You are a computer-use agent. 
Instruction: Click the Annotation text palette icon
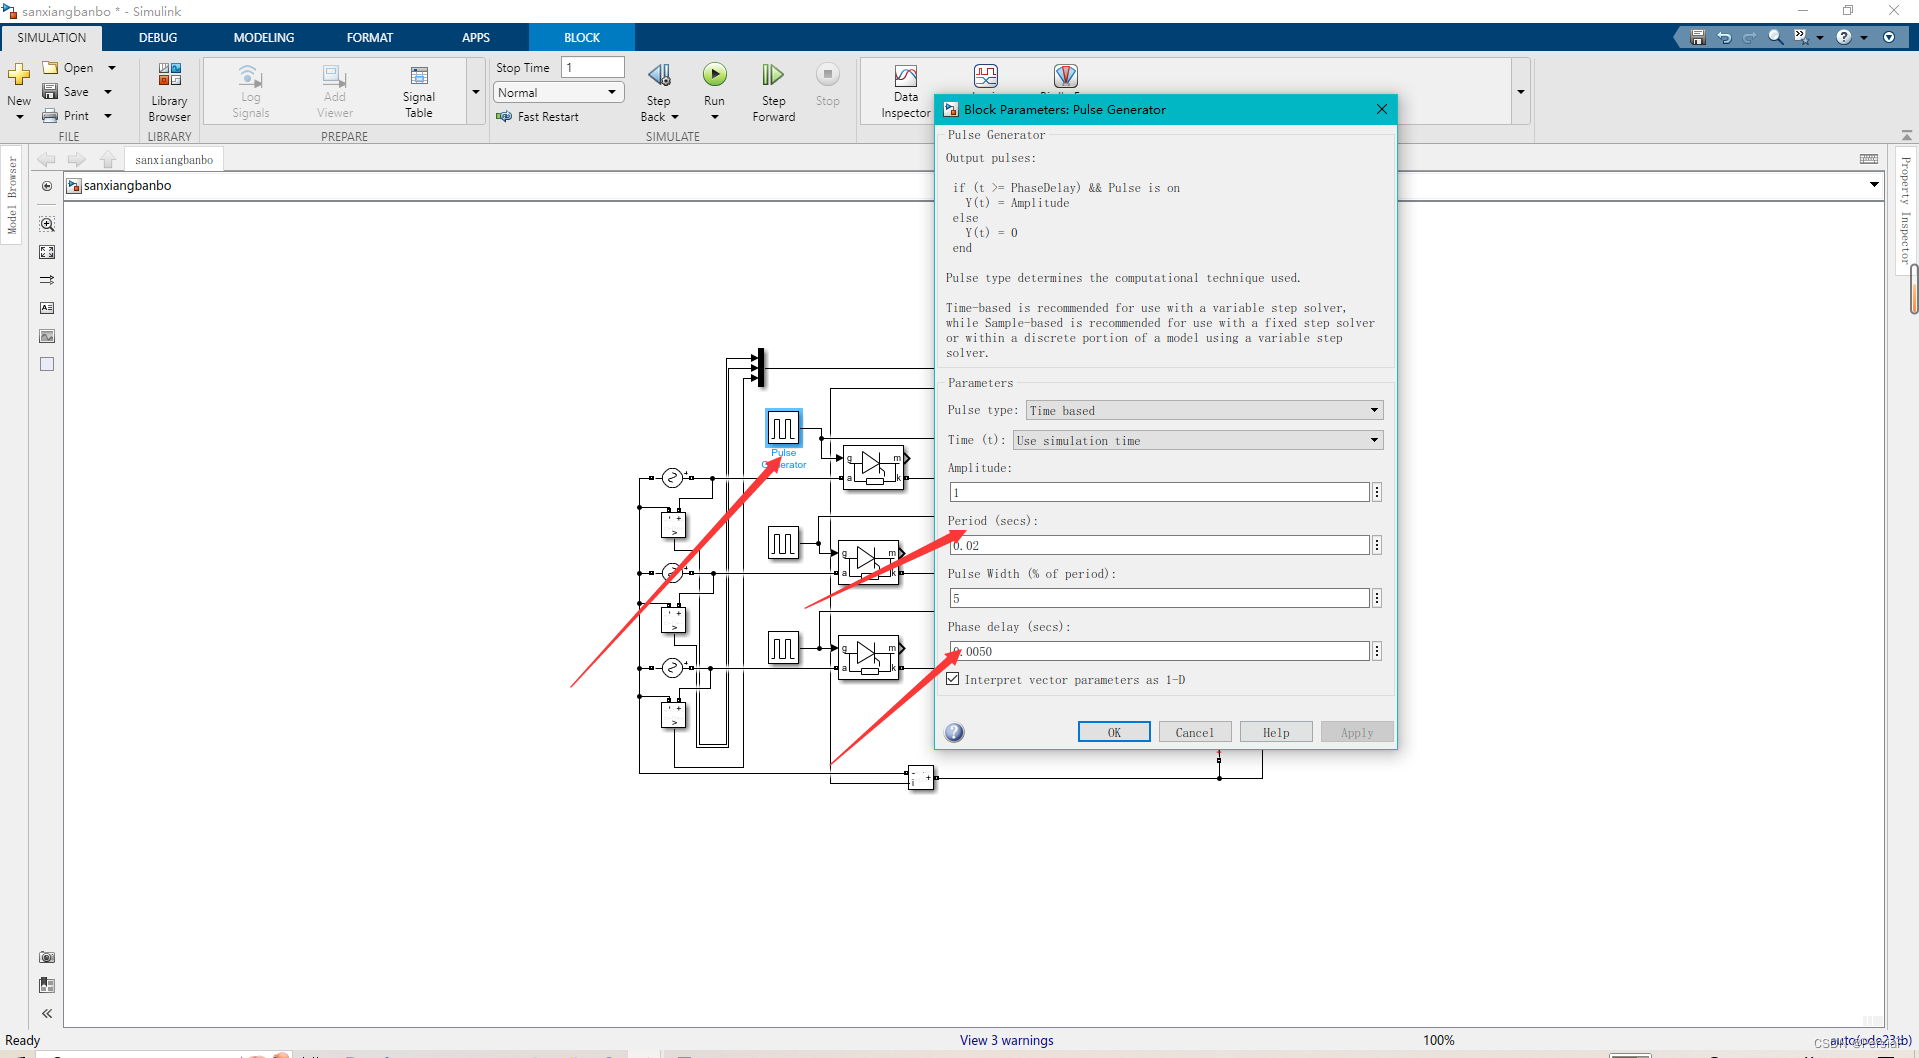pos(47,308)
